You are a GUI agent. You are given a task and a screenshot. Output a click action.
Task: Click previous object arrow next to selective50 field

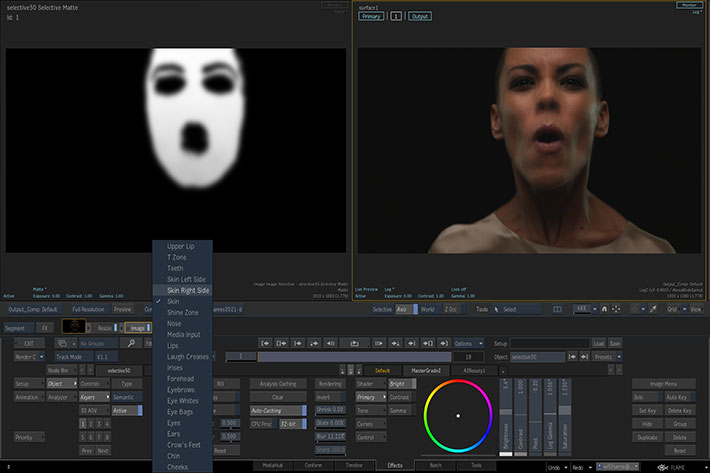(x=573, y=357)
